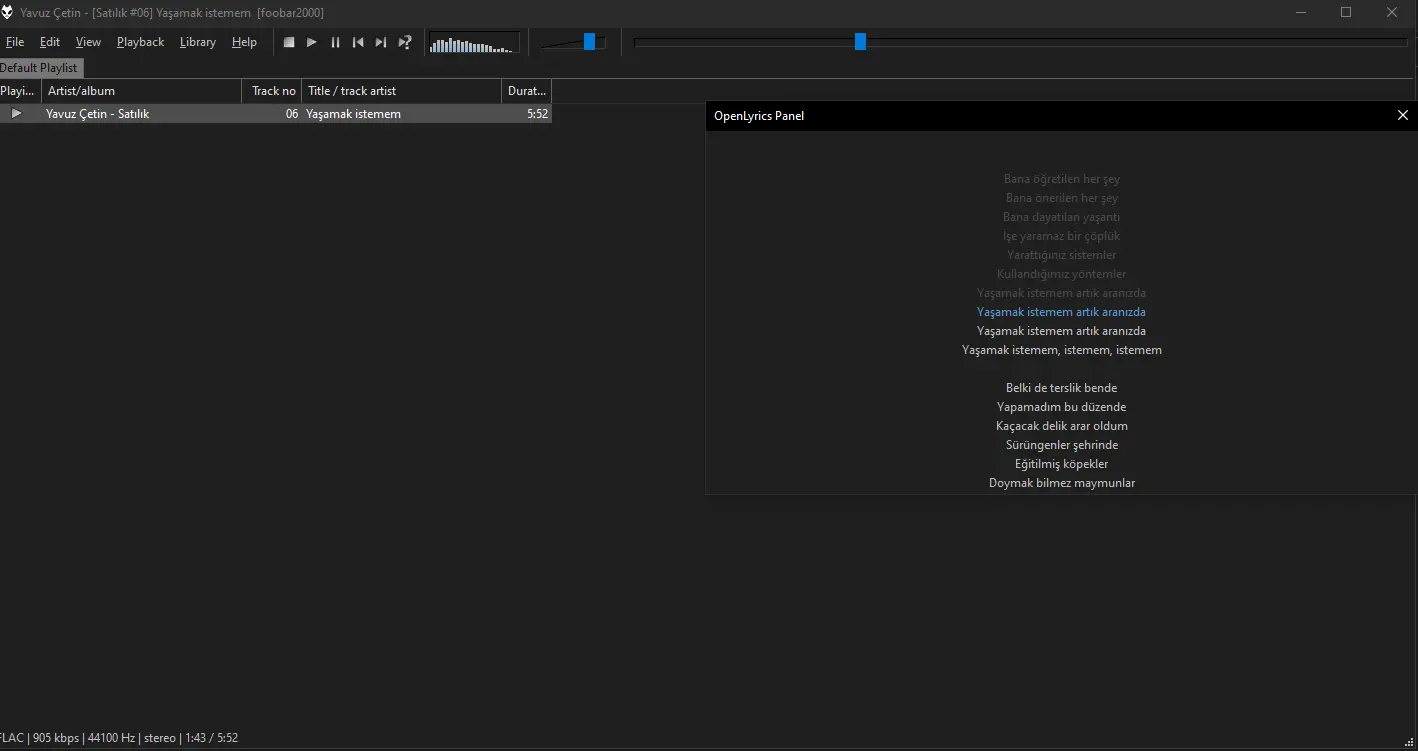Click the spectrum visualization display

click(x=475, y=42)
